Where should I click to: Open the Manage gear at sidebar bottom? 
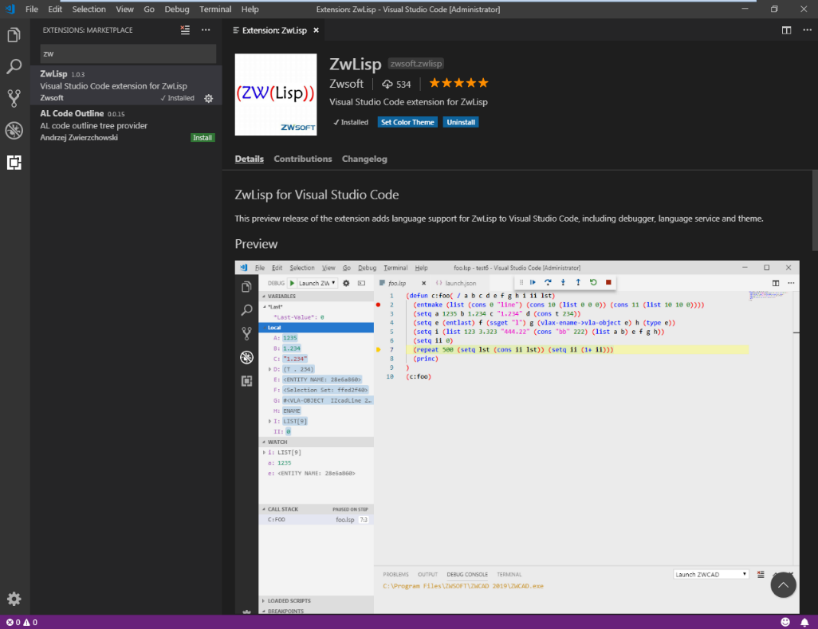[x=14, y=598]
